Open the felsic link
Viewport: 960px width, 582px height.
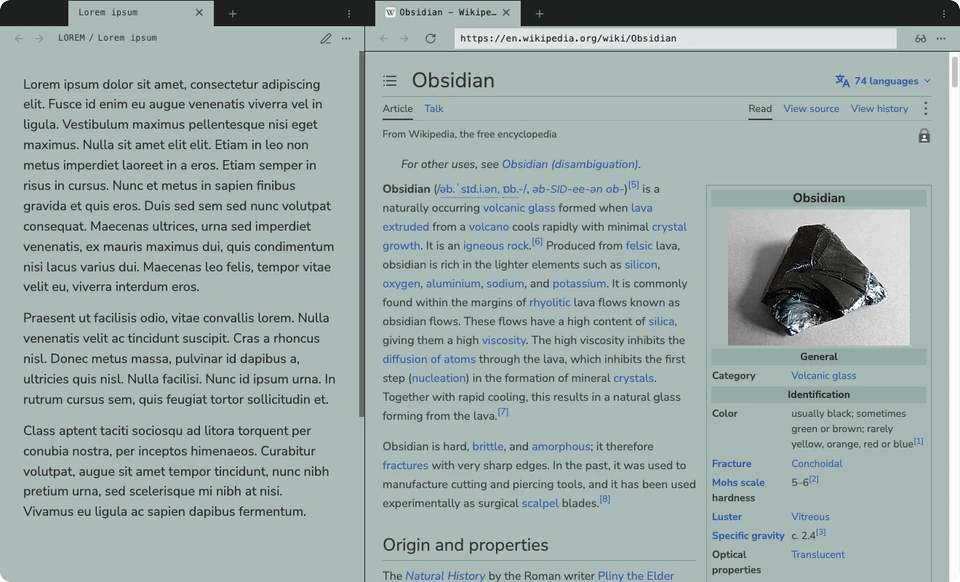pos(639,245)
